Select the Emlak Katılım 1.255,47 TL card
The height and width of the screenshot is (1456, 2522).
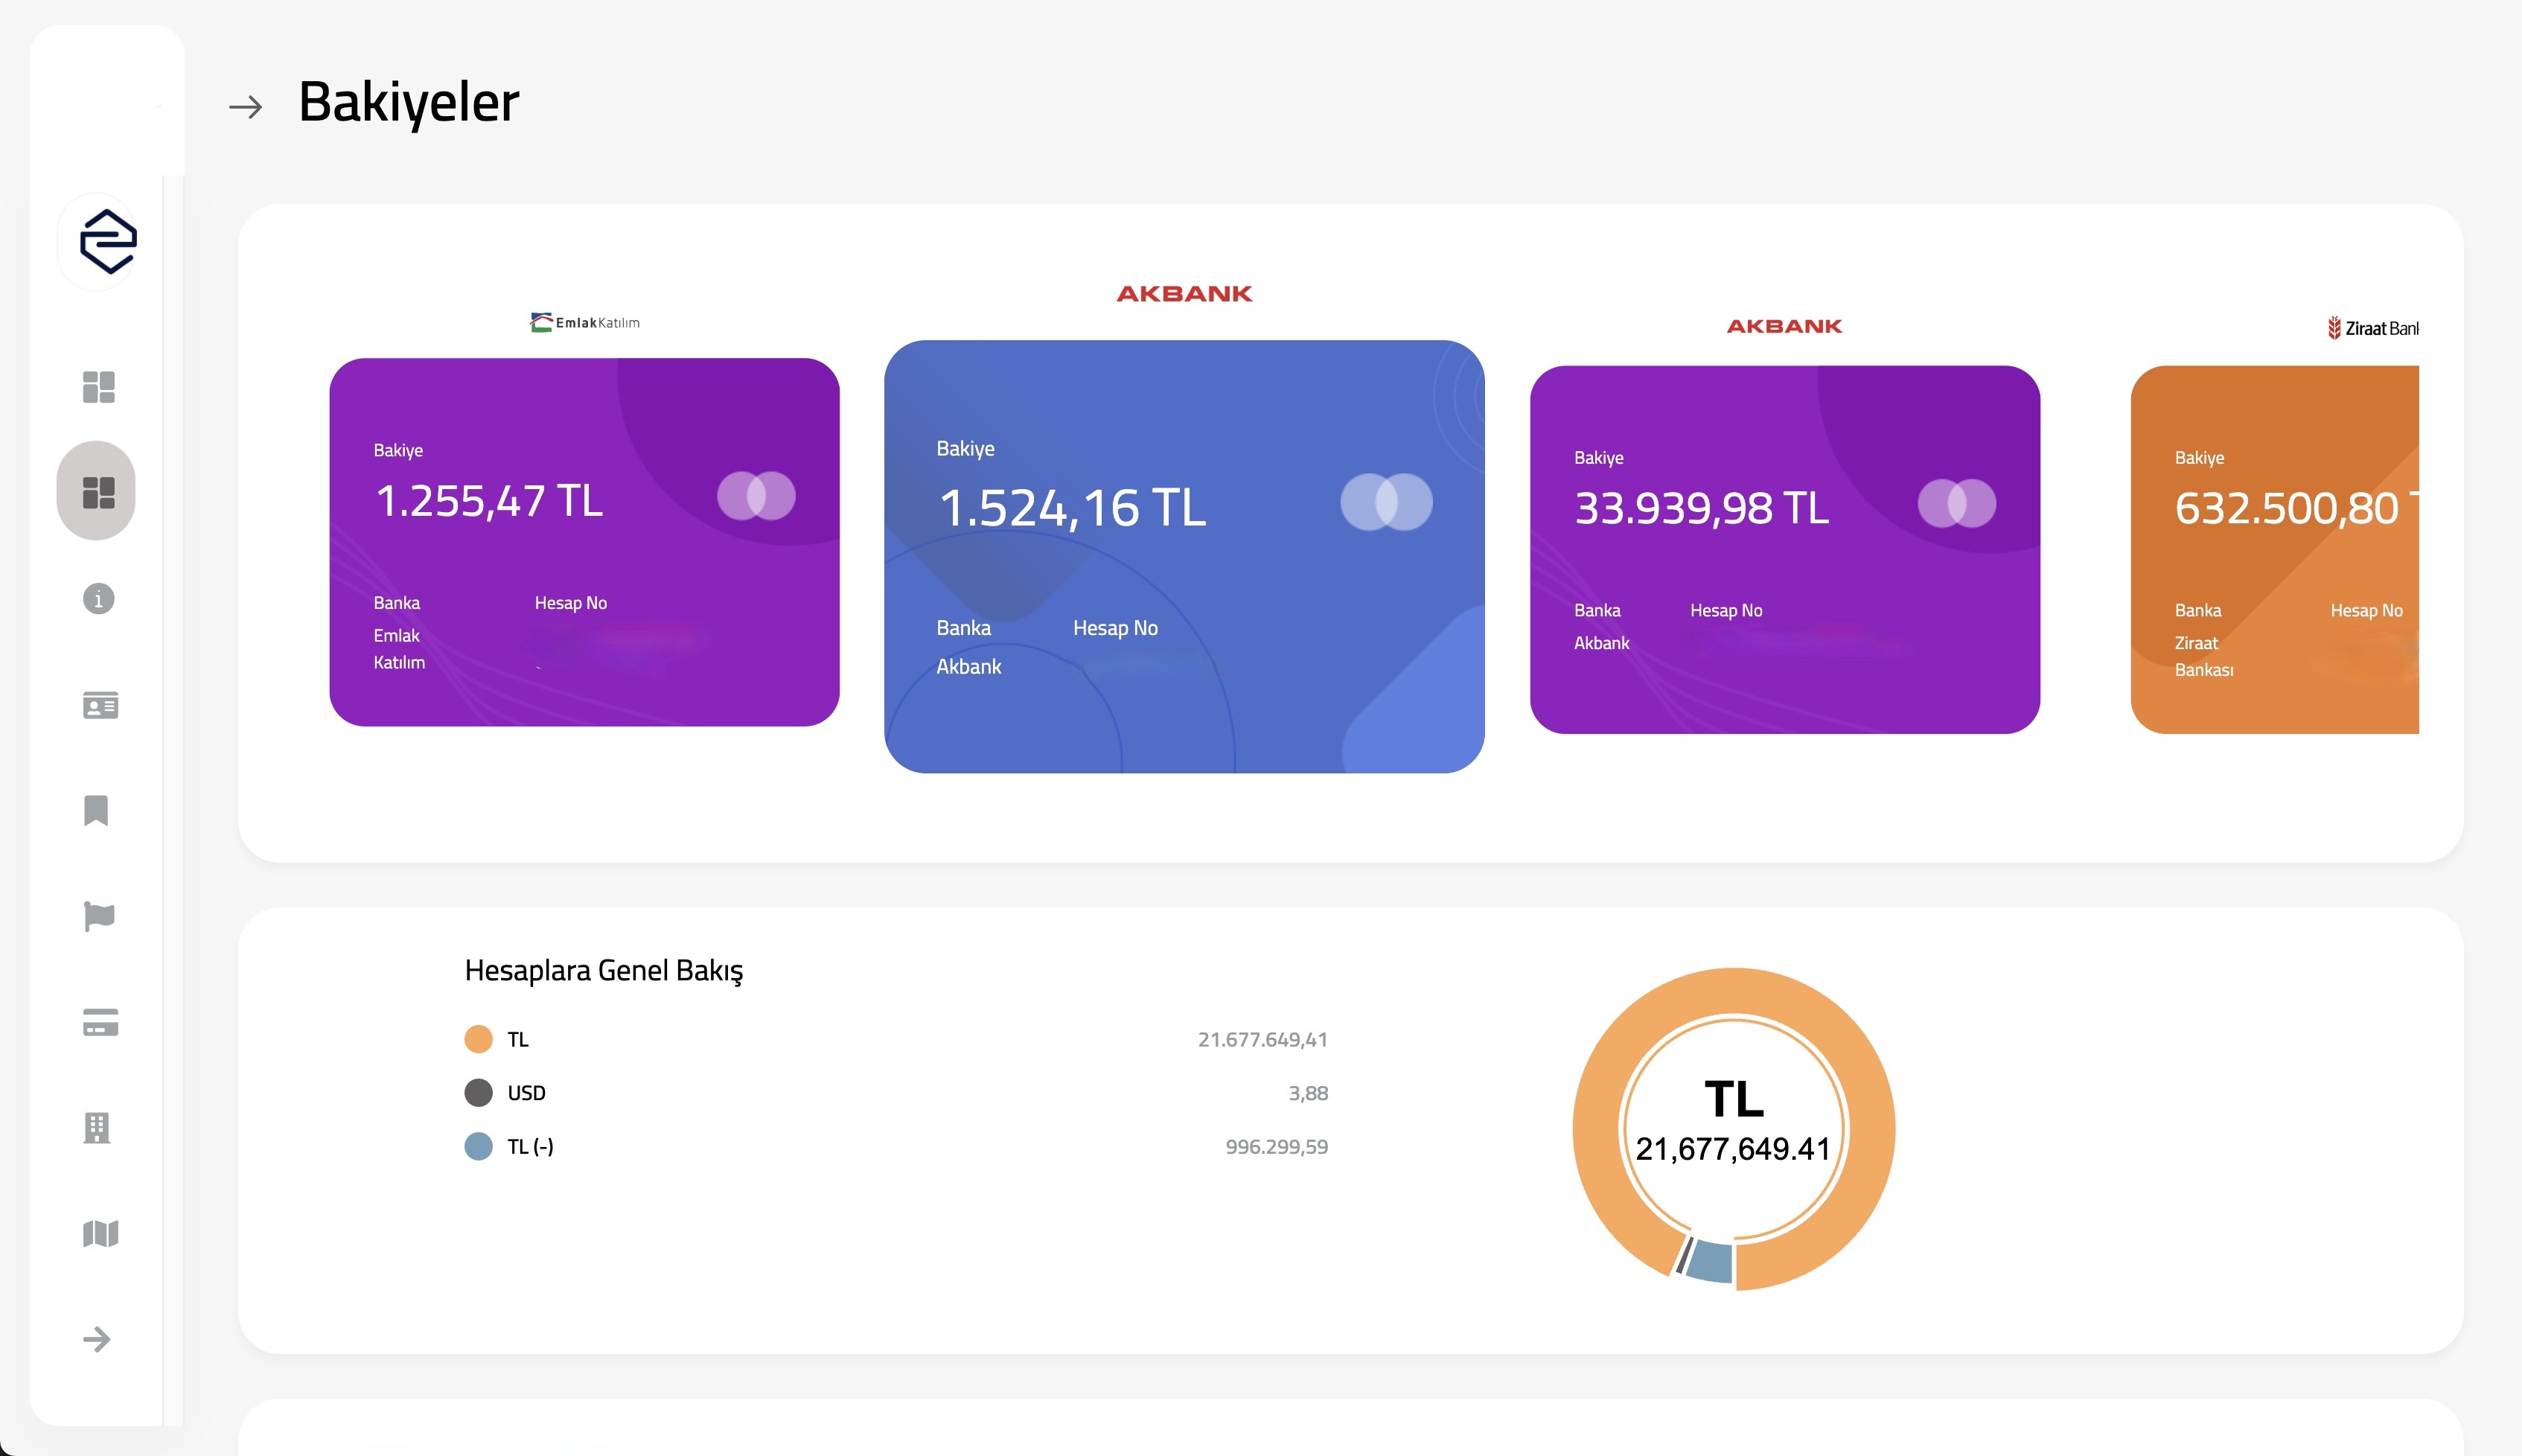tap(584, 542)
